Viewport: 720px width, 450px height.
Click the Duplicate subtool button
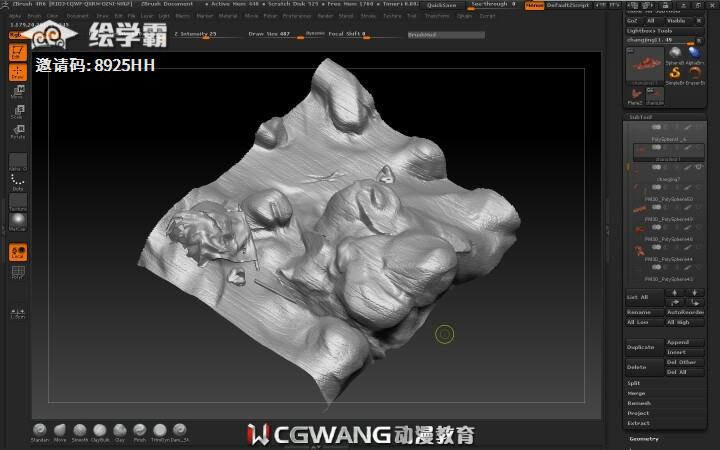[645, 347]
